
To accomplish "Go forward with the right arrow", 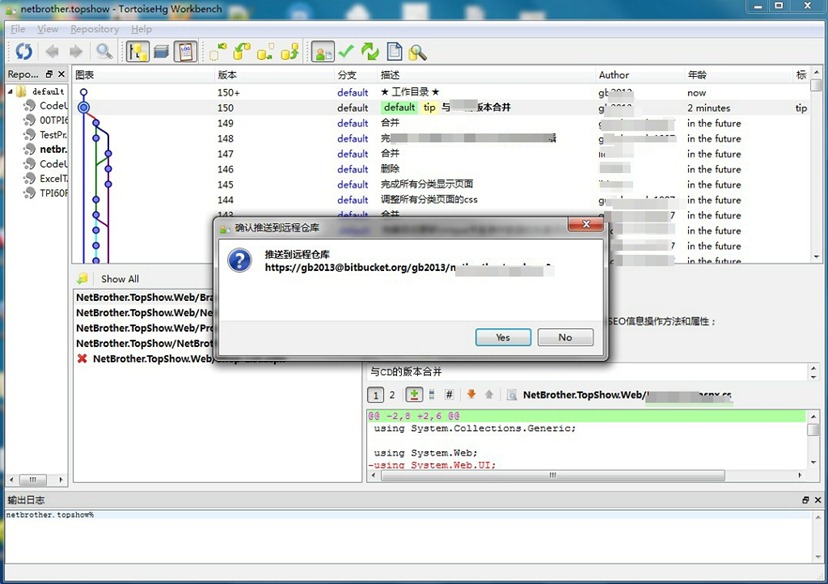I will tap(76, 52).
